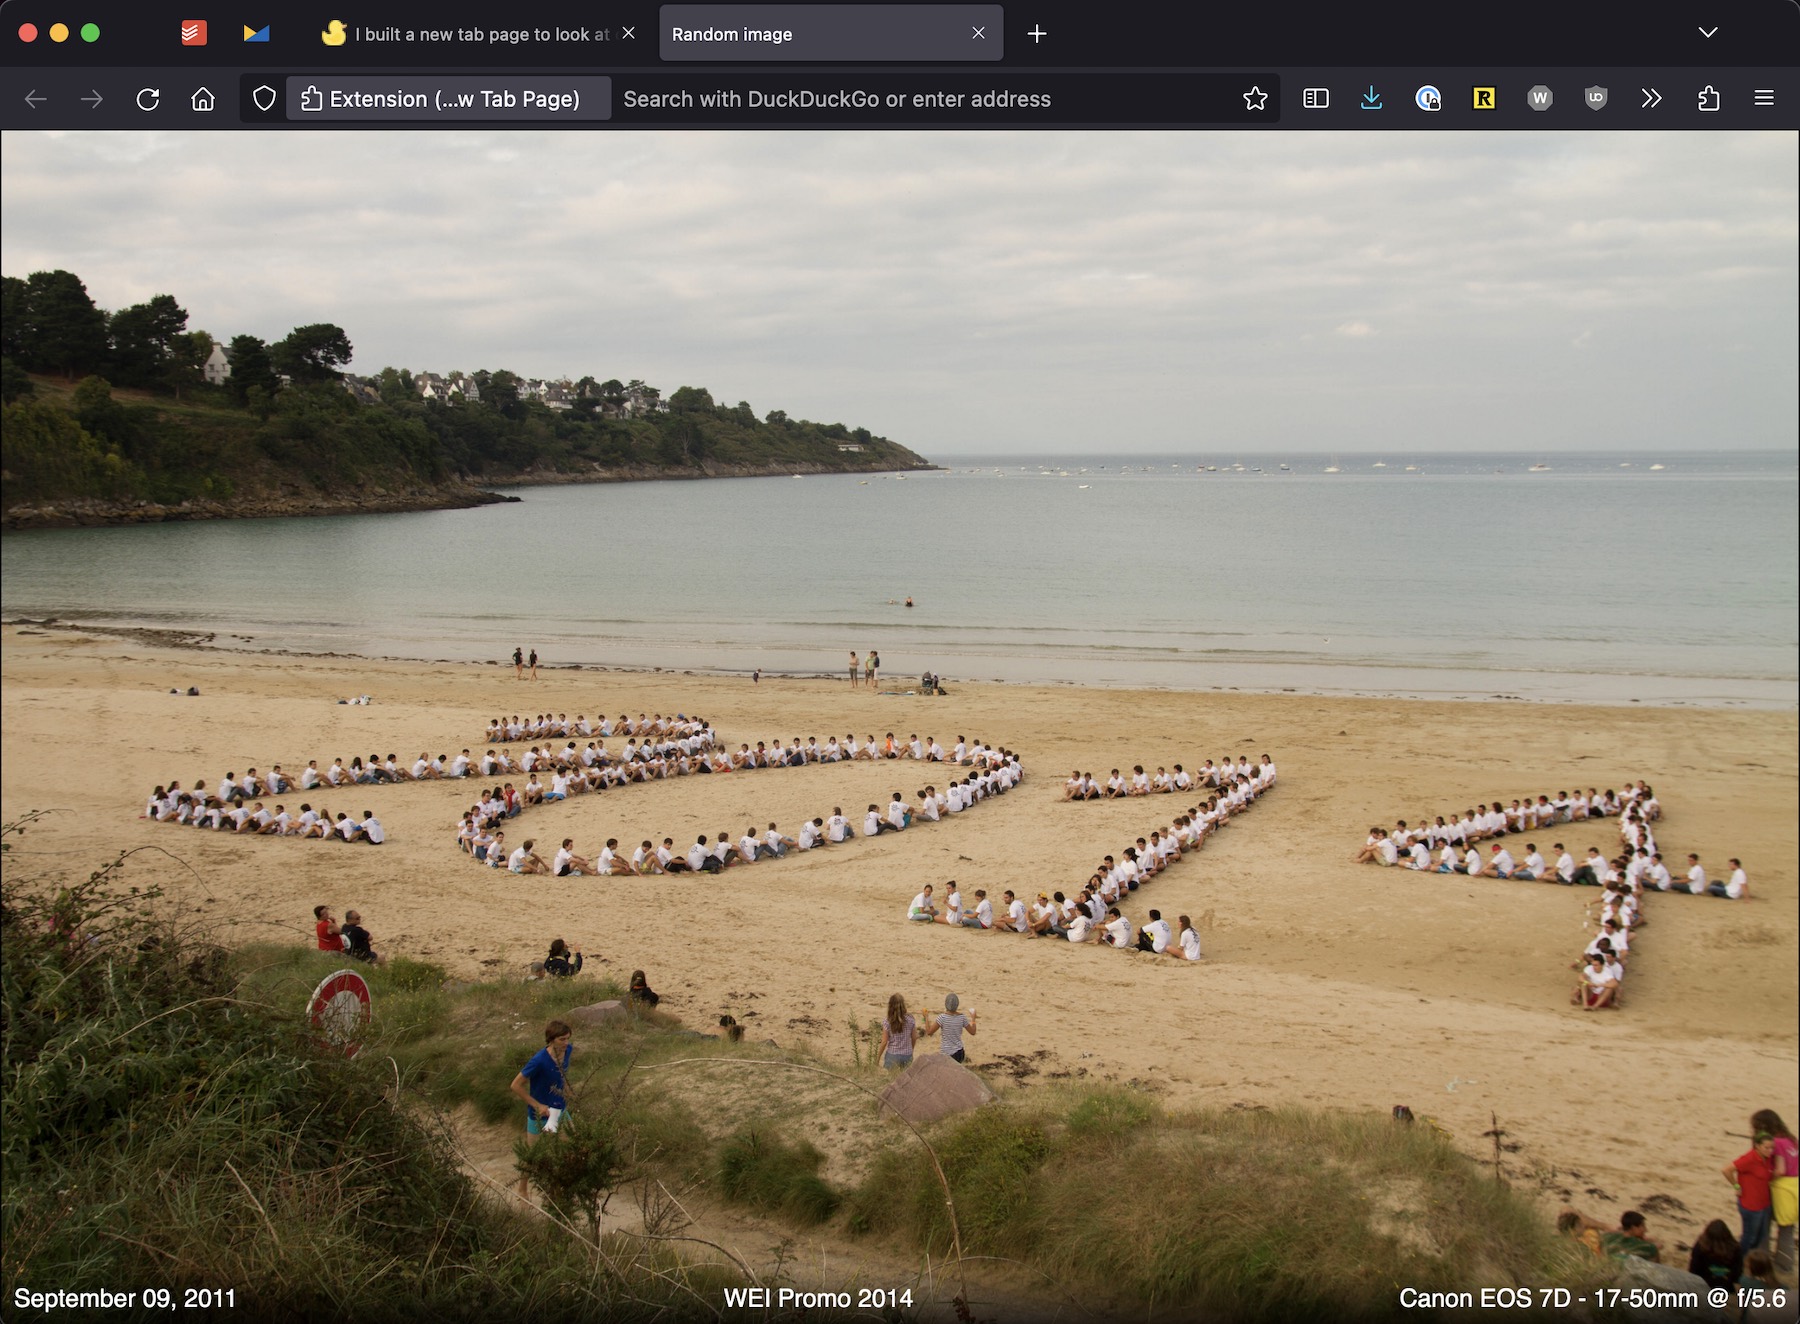Expand the toolbar overflow chevrons
Screen dimensions: 1800x1324
(1652, 99)
